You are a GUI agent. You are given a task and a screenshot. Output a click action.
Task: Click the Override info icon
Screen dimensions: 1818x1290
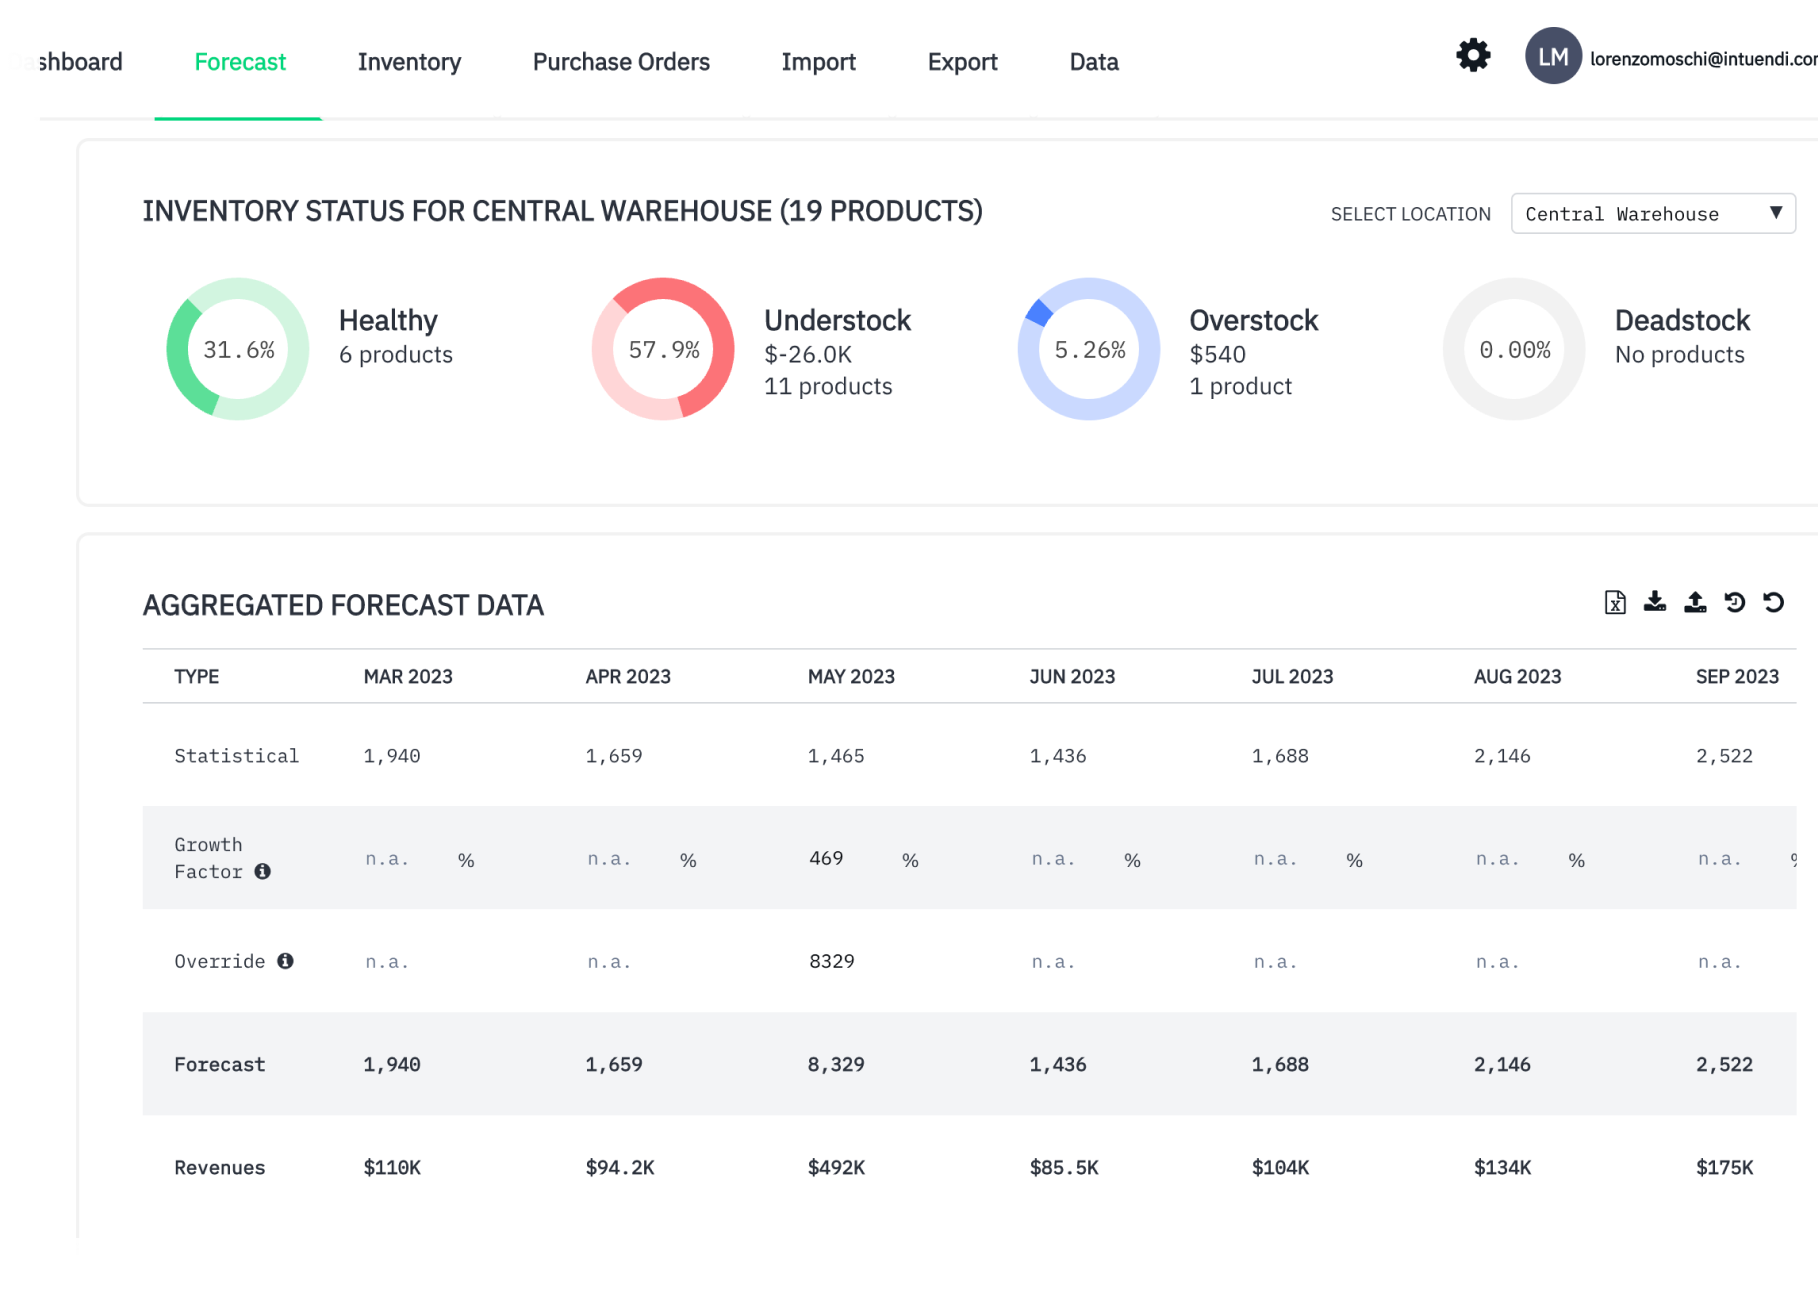point(288,961)
